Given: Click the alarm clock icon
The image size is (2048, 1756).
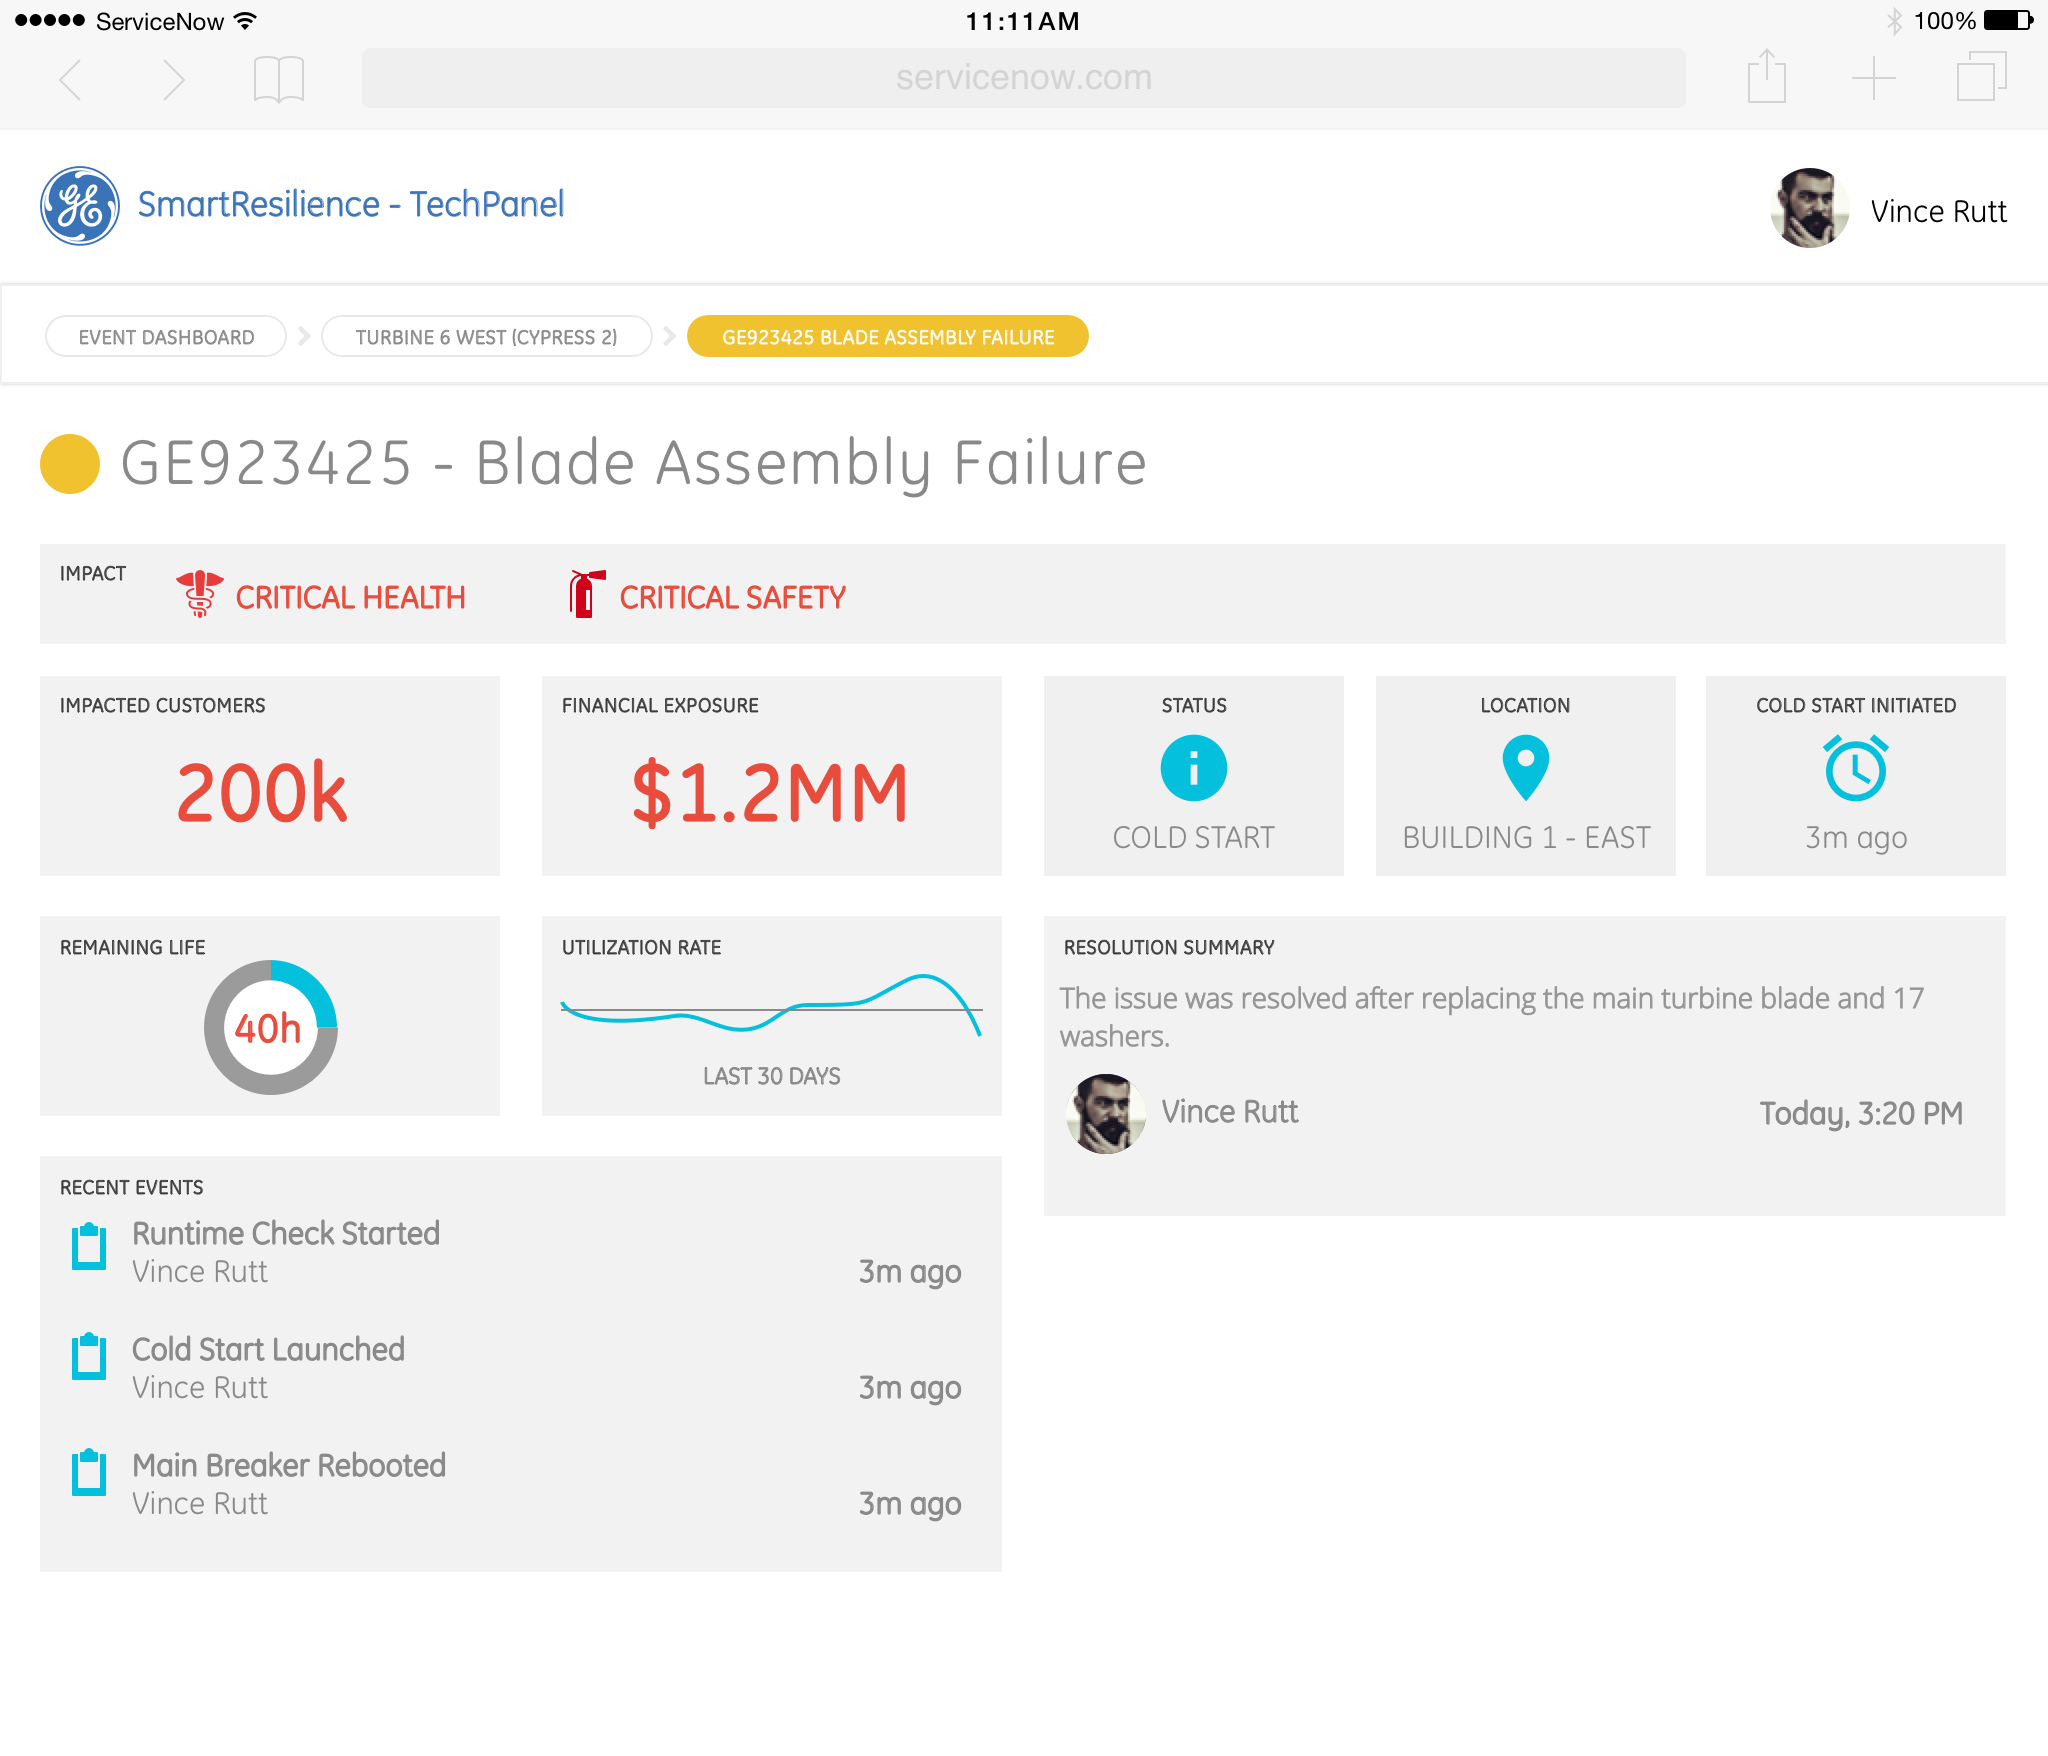Looking at the screenshot, I should coord(1855,768).
